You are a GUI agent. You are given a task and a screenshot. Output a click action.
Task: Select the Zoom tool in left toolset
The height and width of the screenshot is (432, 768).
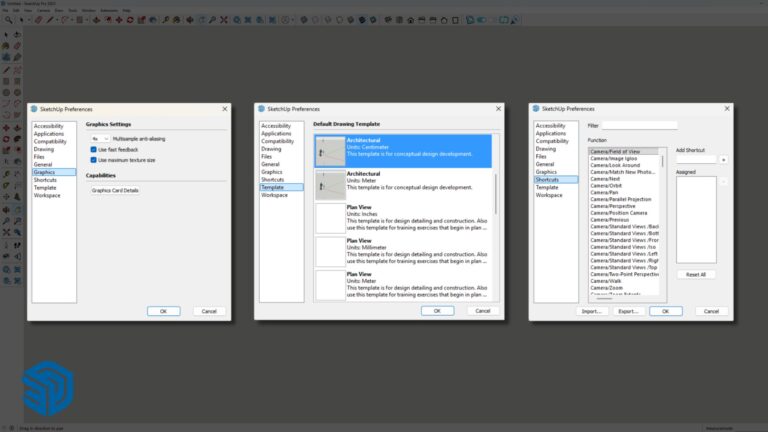pyautogui.click(x=6, y=221)
